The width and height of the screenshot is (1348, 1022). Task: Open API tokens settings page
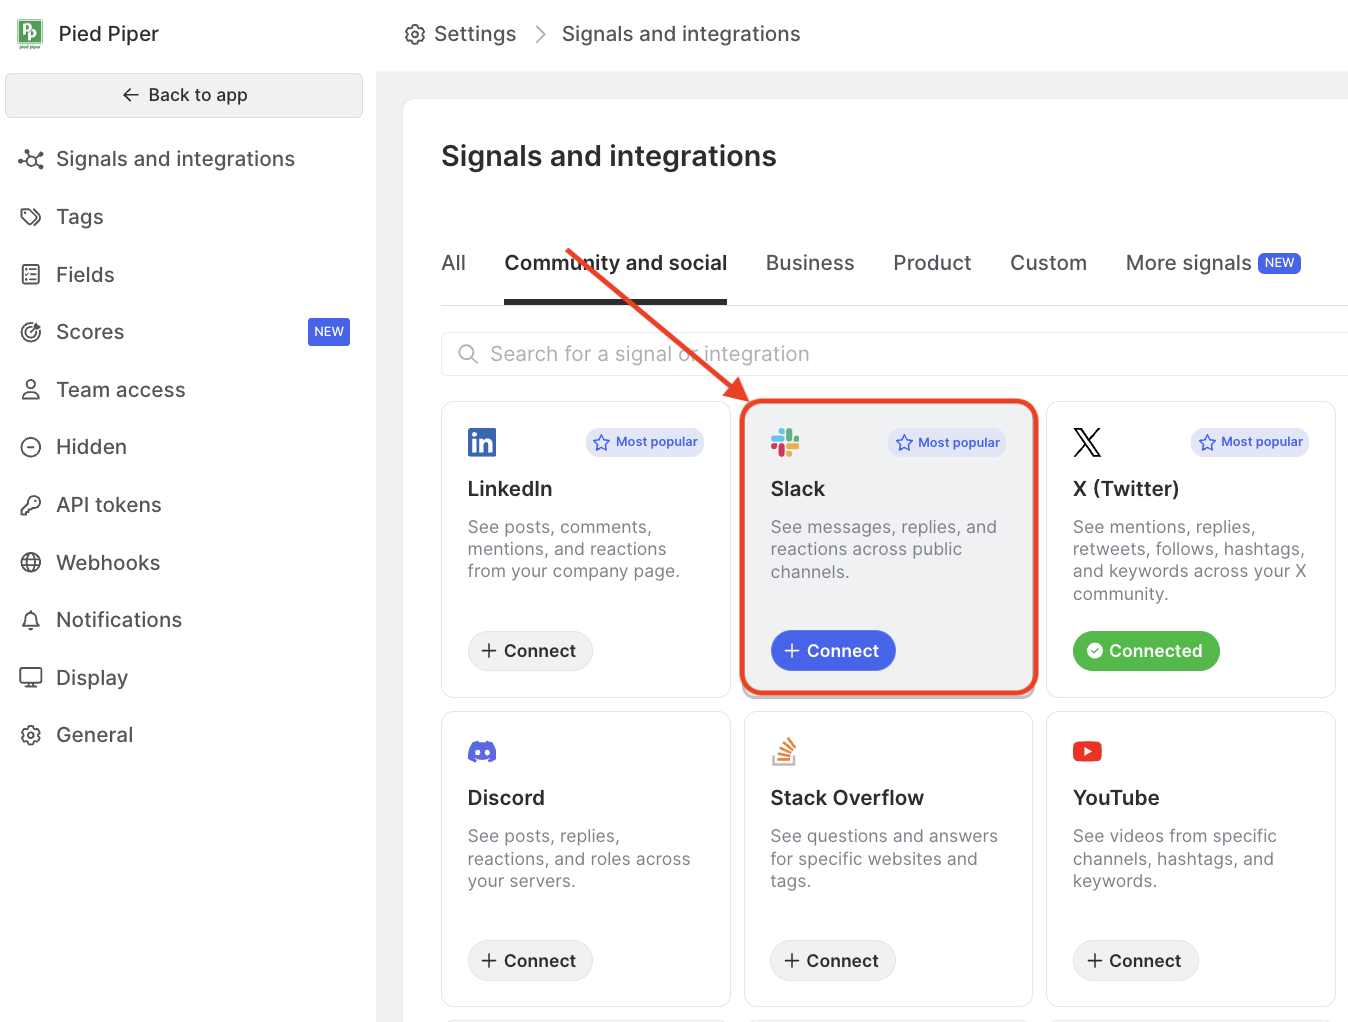pos(108,505)
